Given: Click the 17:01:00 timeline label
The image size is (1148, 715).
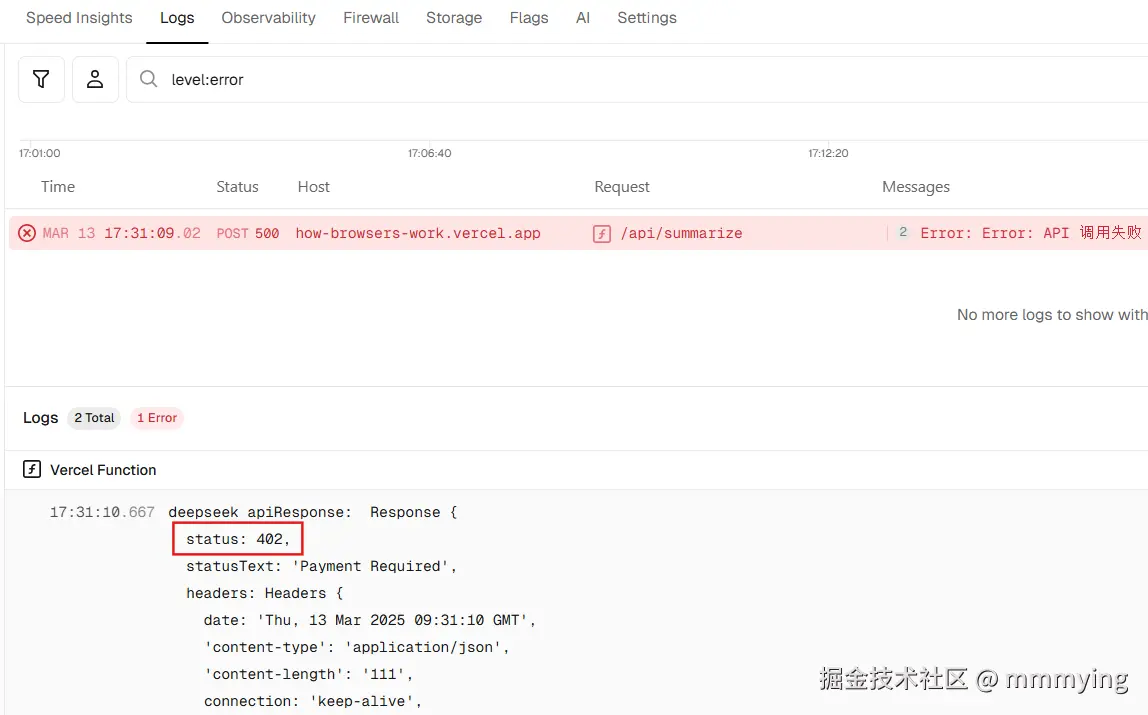Looking at the screenshot, I should point(40,153).
